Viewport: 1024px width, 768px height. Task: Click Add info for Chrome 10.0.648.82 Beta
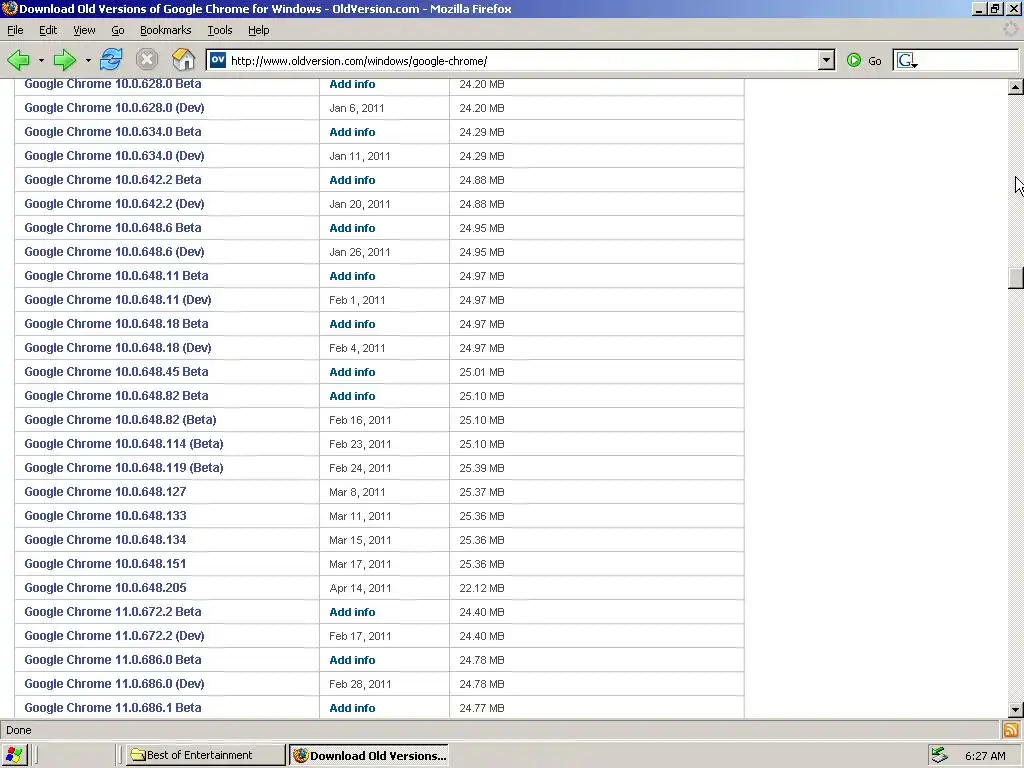click(352, 396)
